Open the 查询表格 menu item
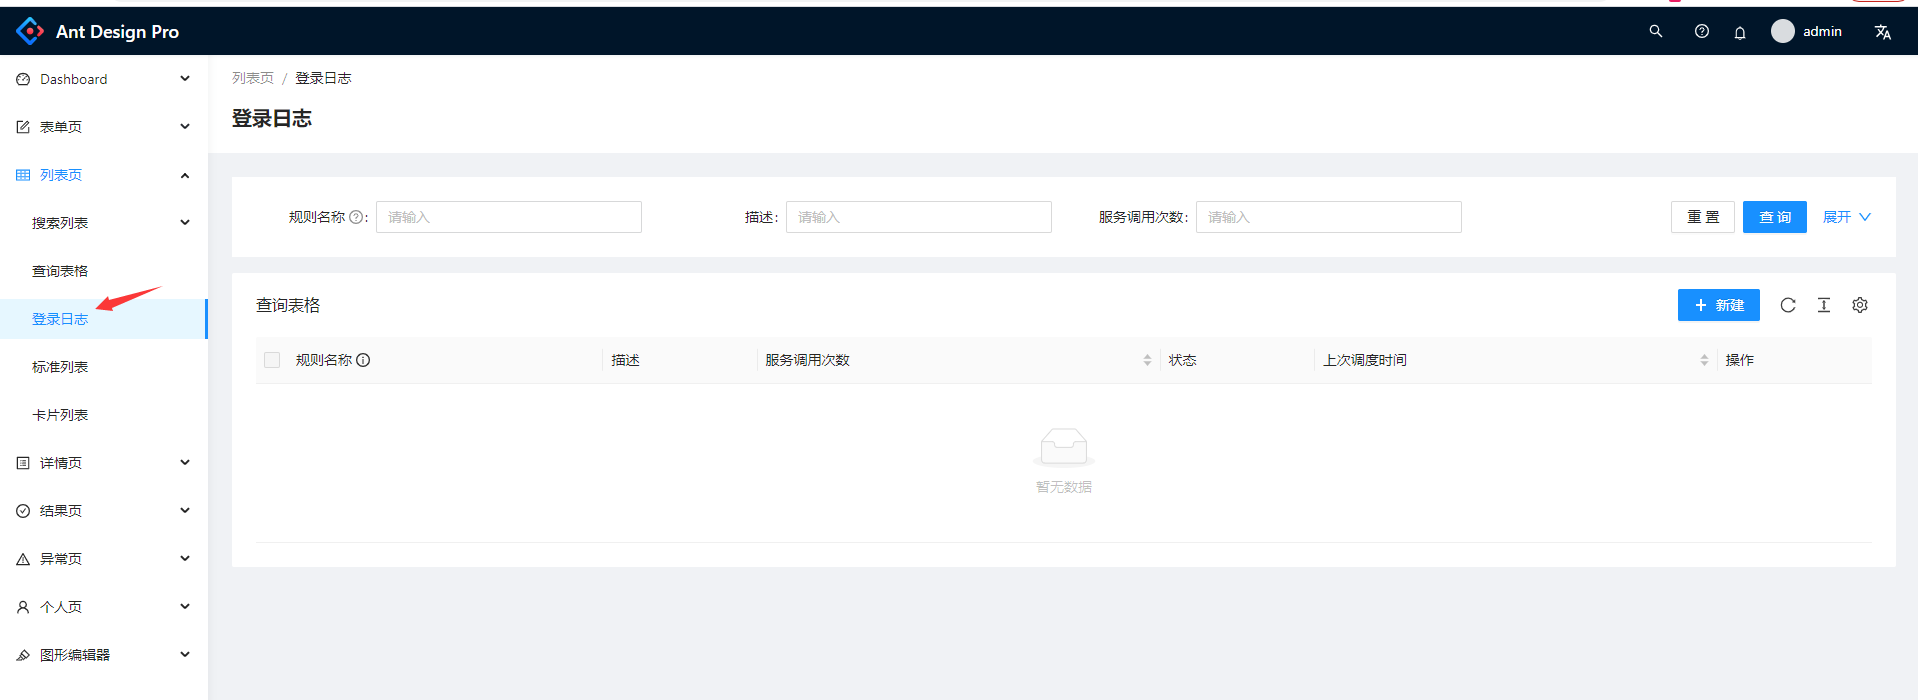The image size is (1918, 700). 104,271
